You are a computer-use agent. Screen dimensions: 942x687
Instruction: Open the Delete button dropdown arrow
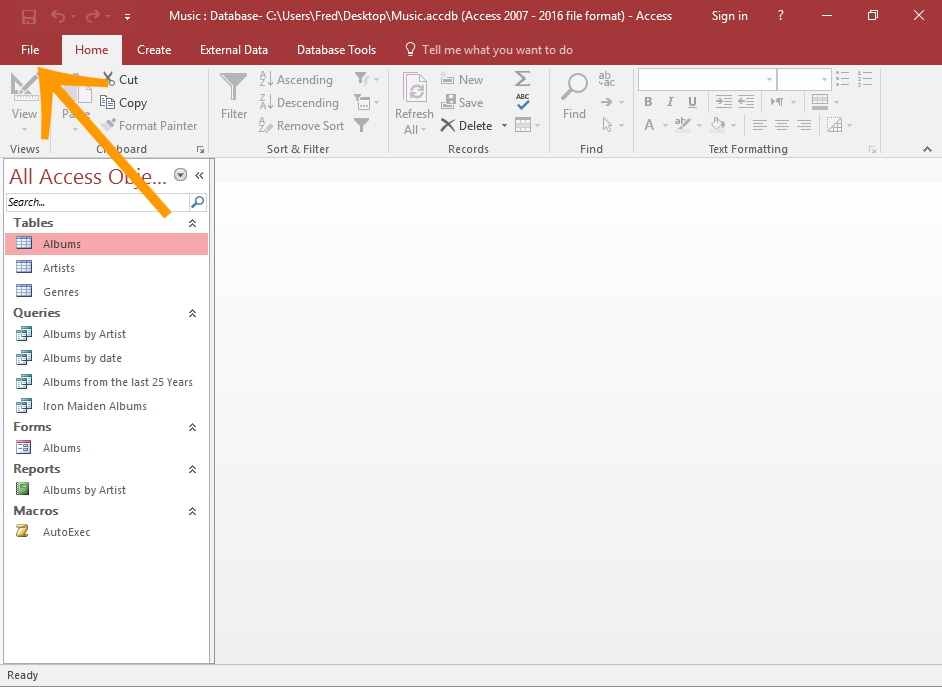coord(504,126)
